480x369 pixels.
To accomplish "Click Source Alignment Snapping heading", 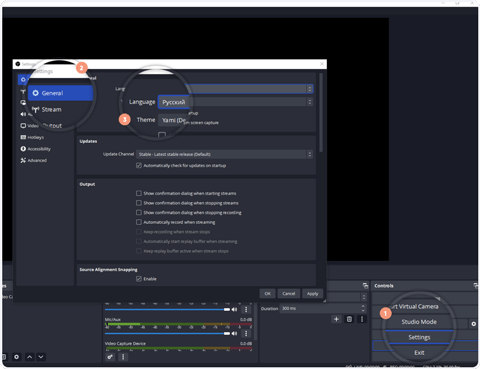I will point(108,269).
